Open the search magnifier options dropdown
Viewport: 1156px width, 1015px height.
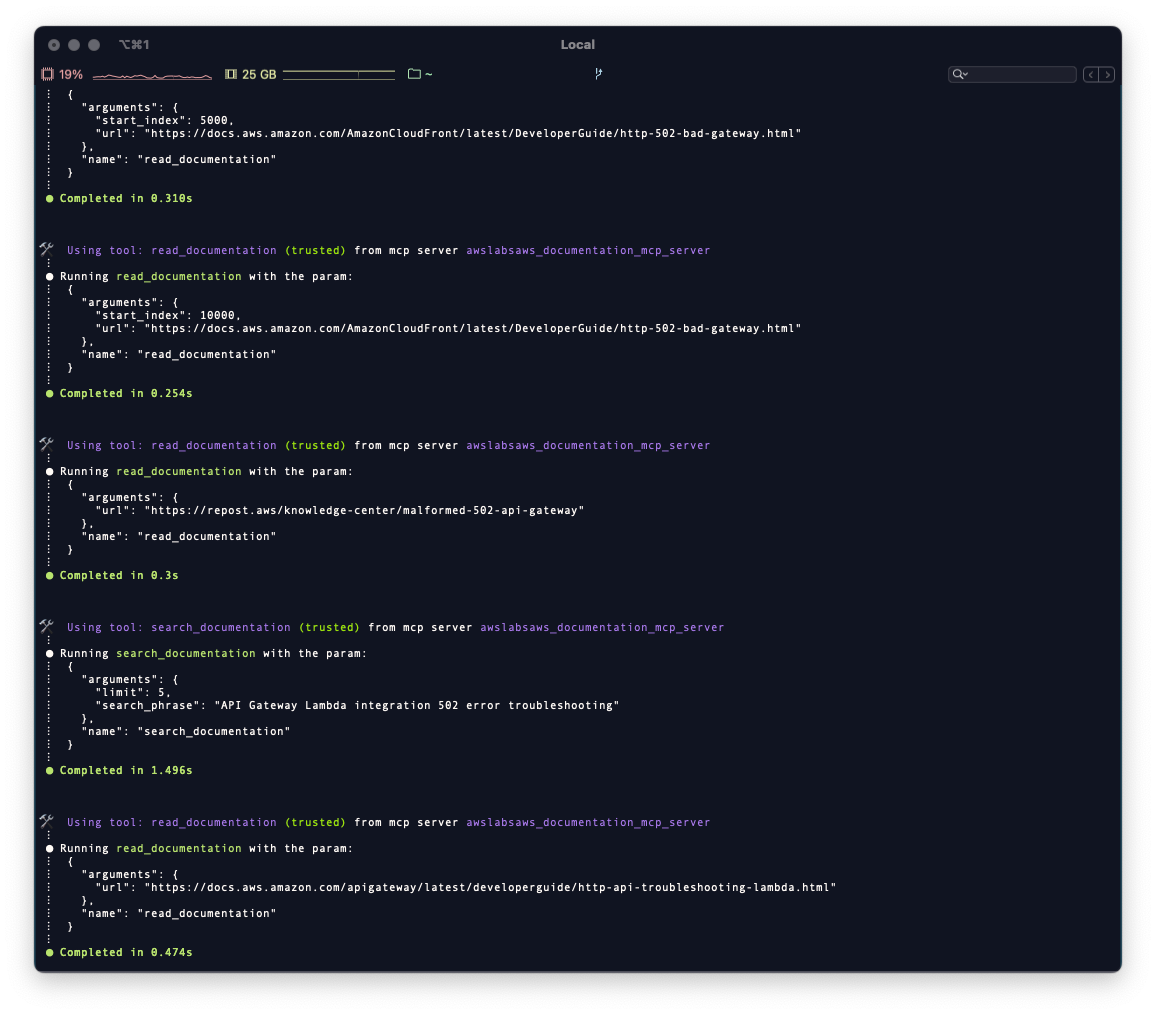(960, 75)
